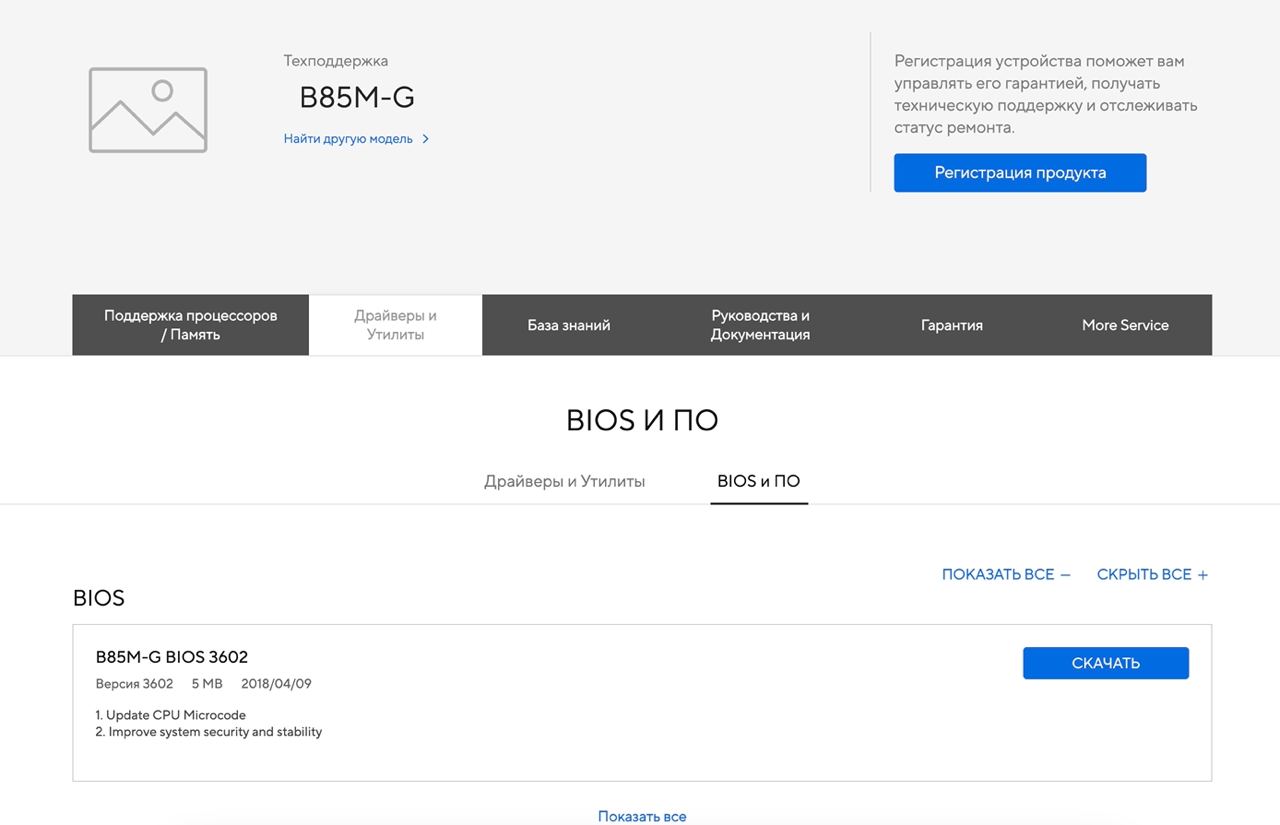Click '2. Improve system security and stability' note
This screenshot has width=1280, height=825.
pyautogui.click(x=209, y=732)
